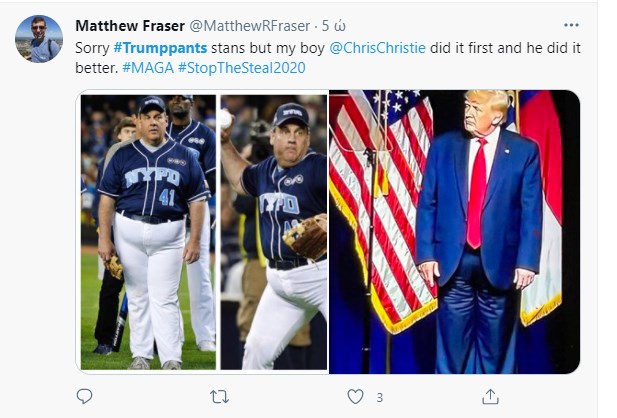Enlarge the photo of the player throwing a baseball
The image size is (617, 418).
click(273, 232)
